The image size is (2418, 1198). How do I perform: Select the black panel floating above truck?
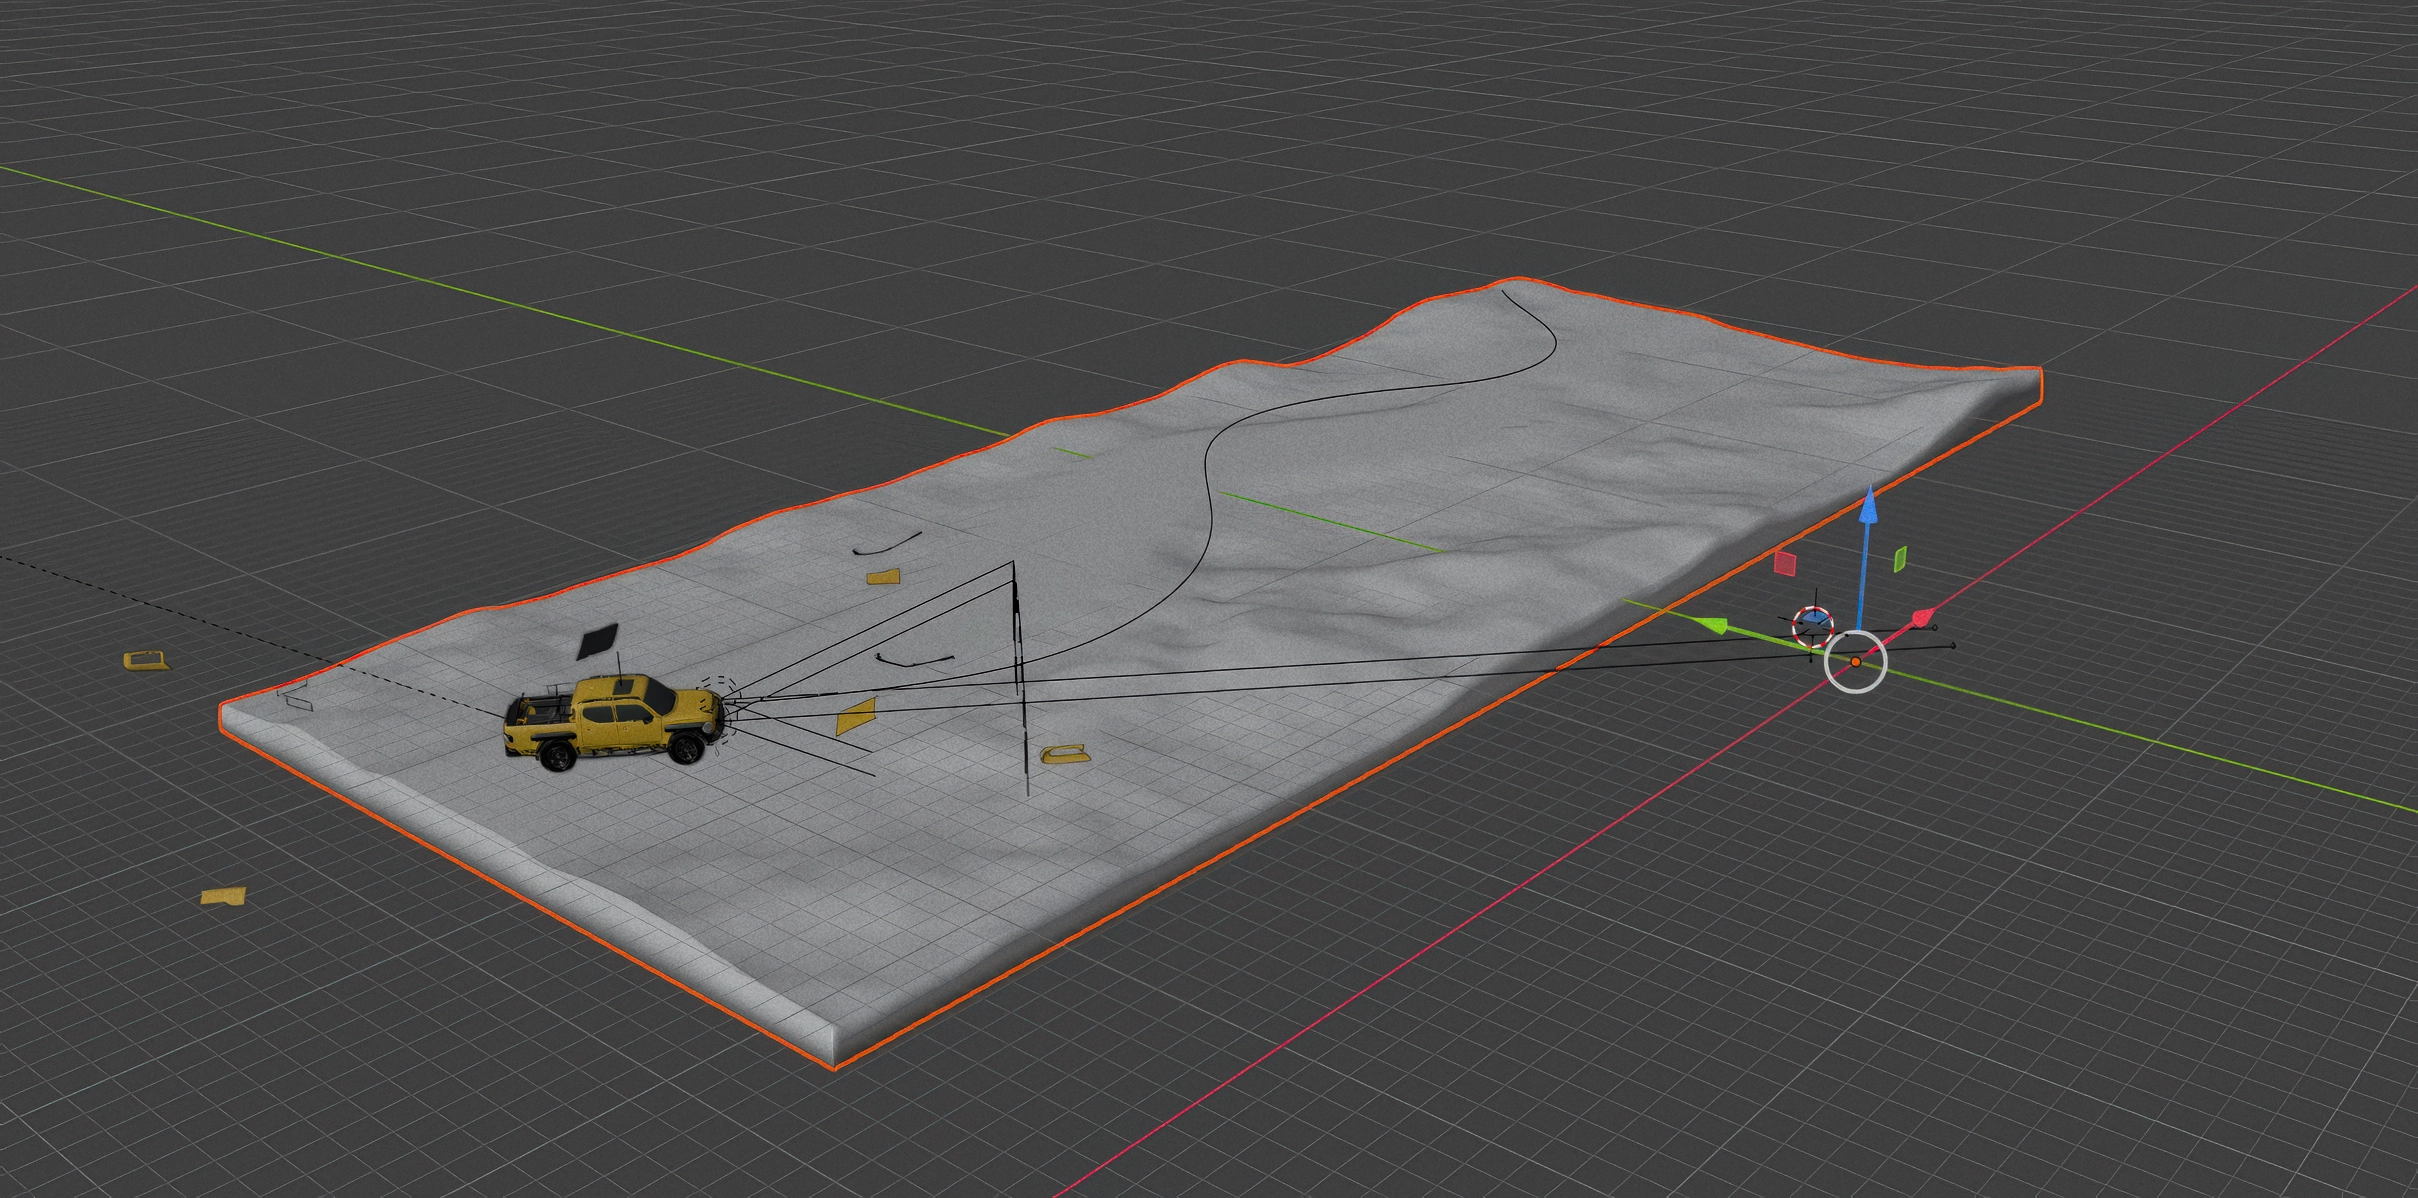click(598, 640)
